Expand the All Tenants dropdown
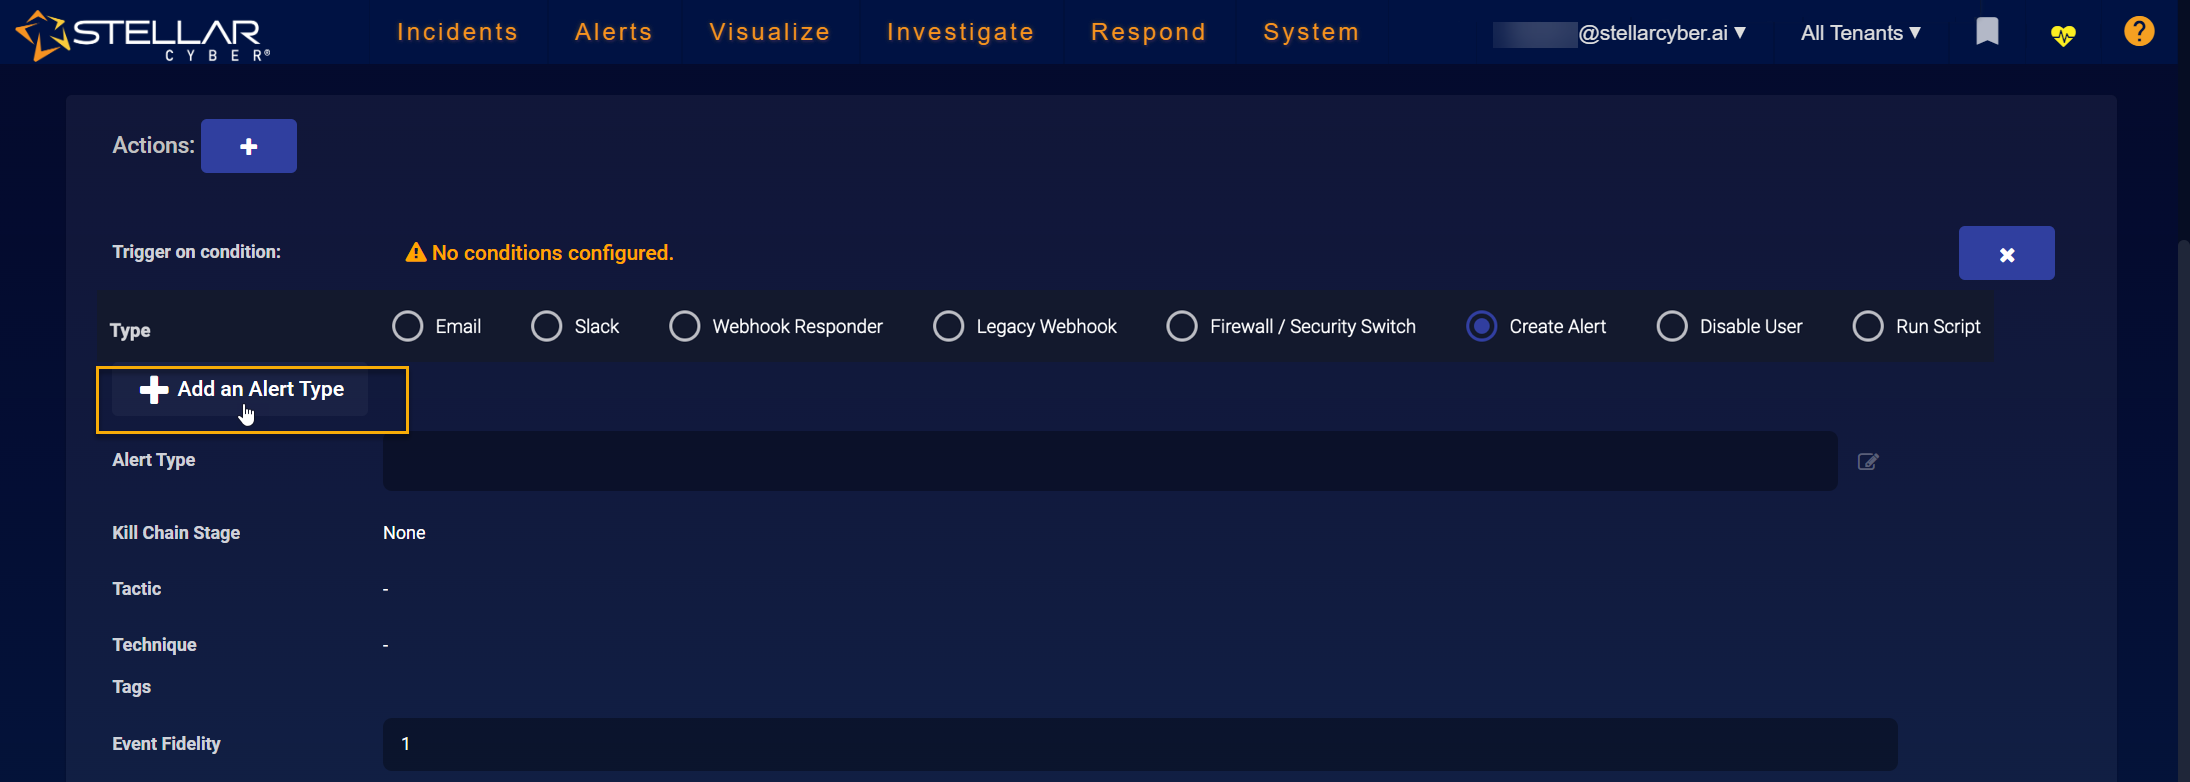This screenshot has height=782, width=2190. [x=1860, y=33]
